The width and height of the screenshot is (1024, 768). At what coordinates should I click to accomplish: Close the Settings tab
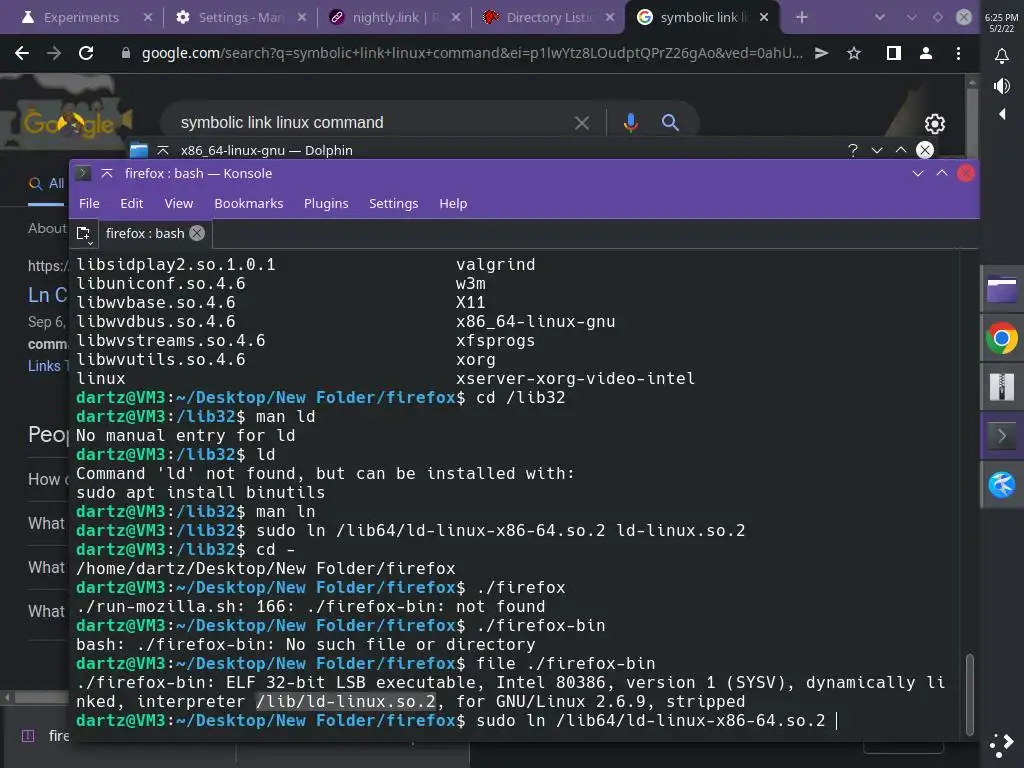pyautogui.click(x=302, y=17)
